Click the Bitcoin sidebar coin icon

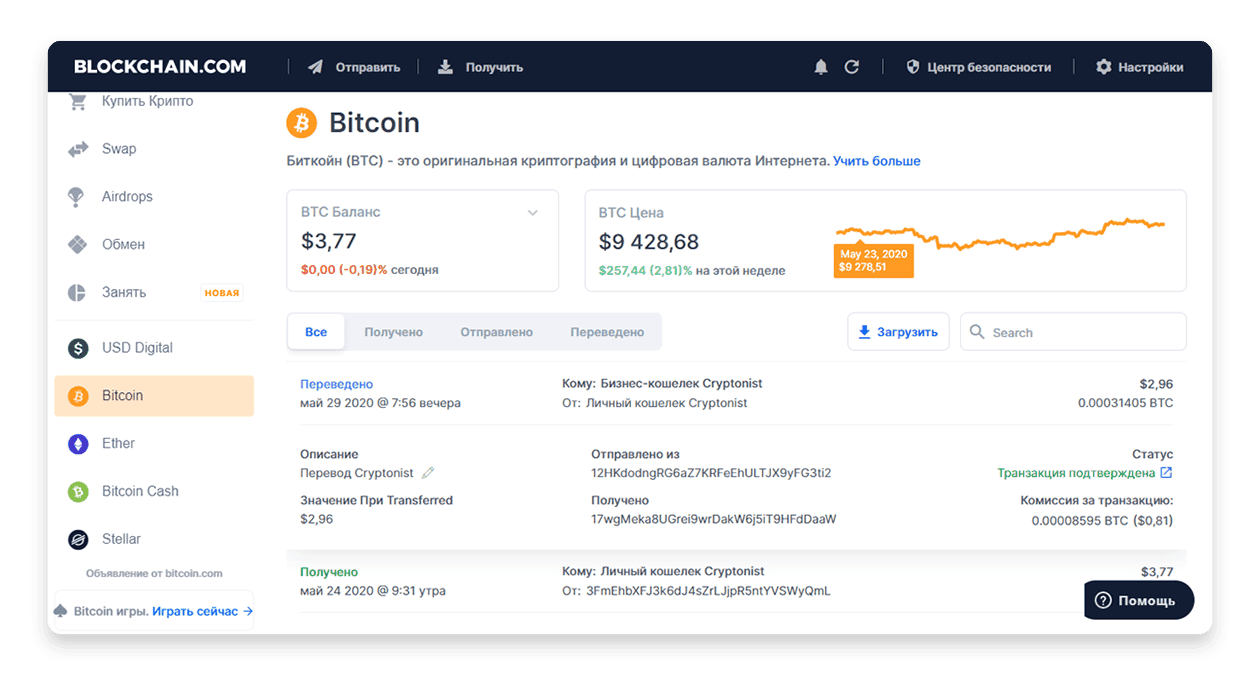(78, 396)
